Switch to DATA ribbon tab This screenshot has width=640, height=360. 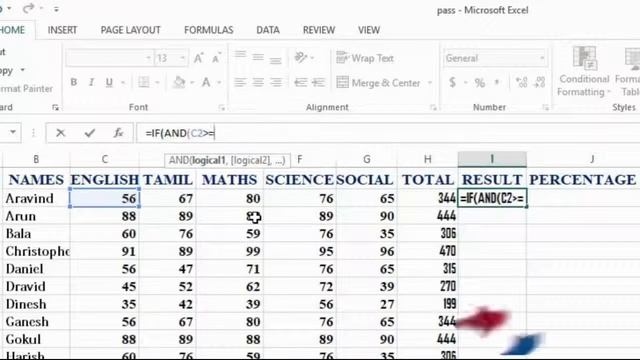point(268,30)
